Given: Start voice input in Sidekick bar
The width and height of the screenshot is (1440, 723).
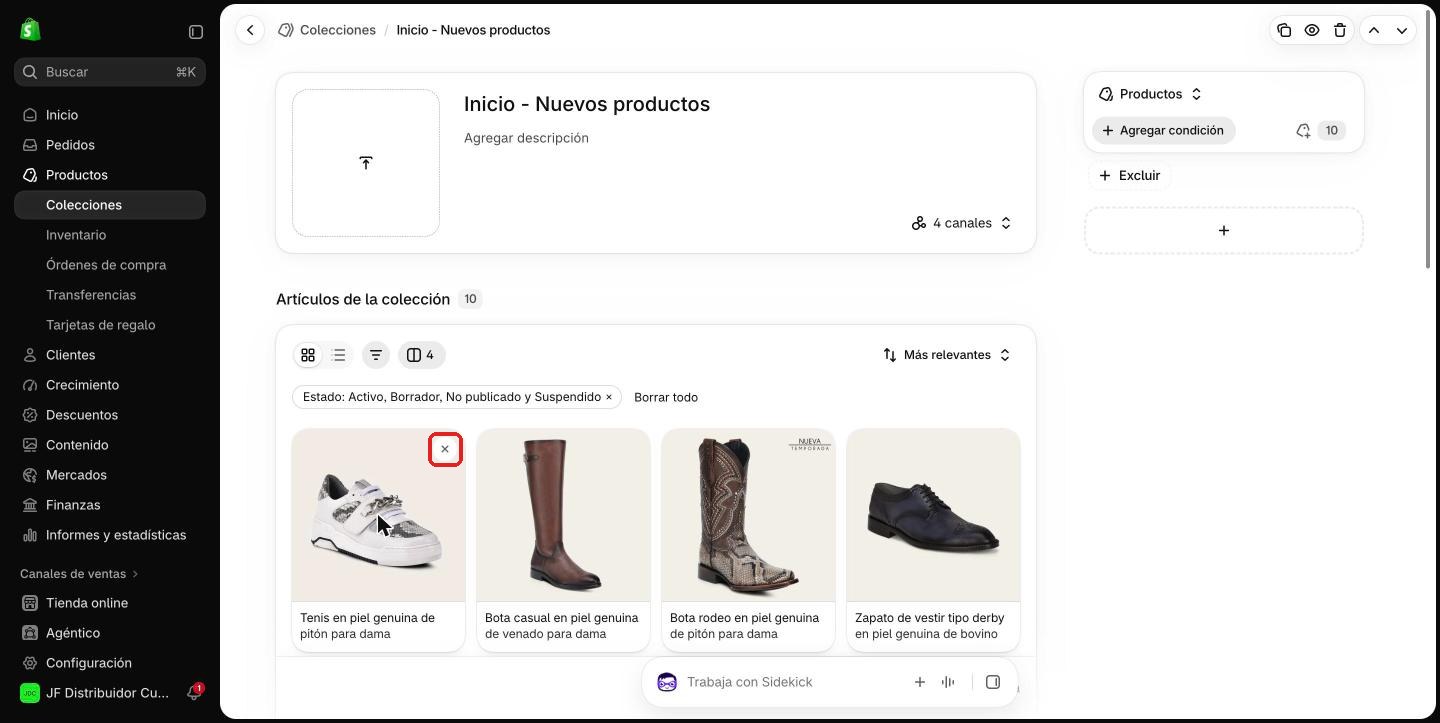Looking at the screenshot, I should [x=948, y=682].
